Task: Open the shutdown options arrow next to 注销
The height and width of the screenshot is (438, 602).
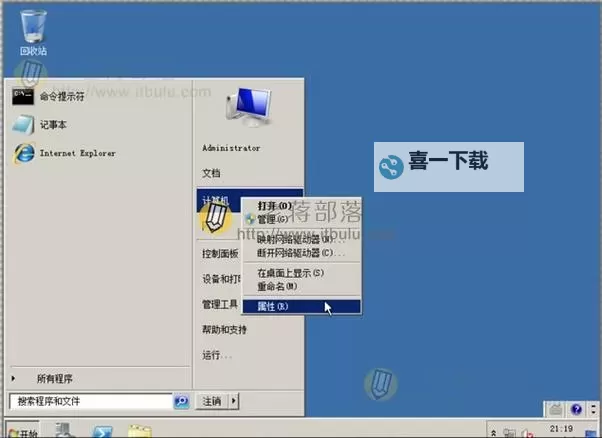Action: (x=234, y=401)
